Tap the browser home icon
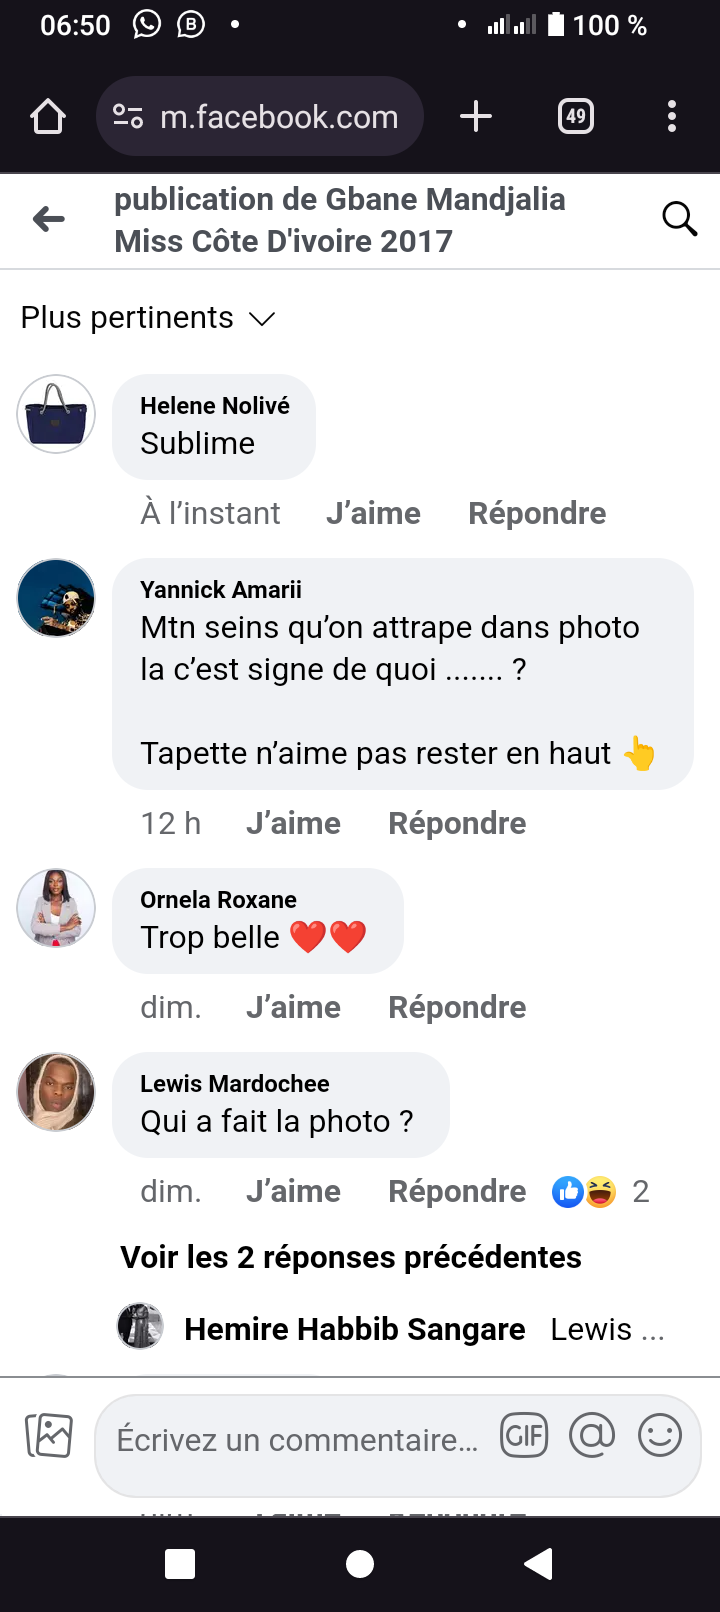The image size is (720, 1612). coord(48,117)
